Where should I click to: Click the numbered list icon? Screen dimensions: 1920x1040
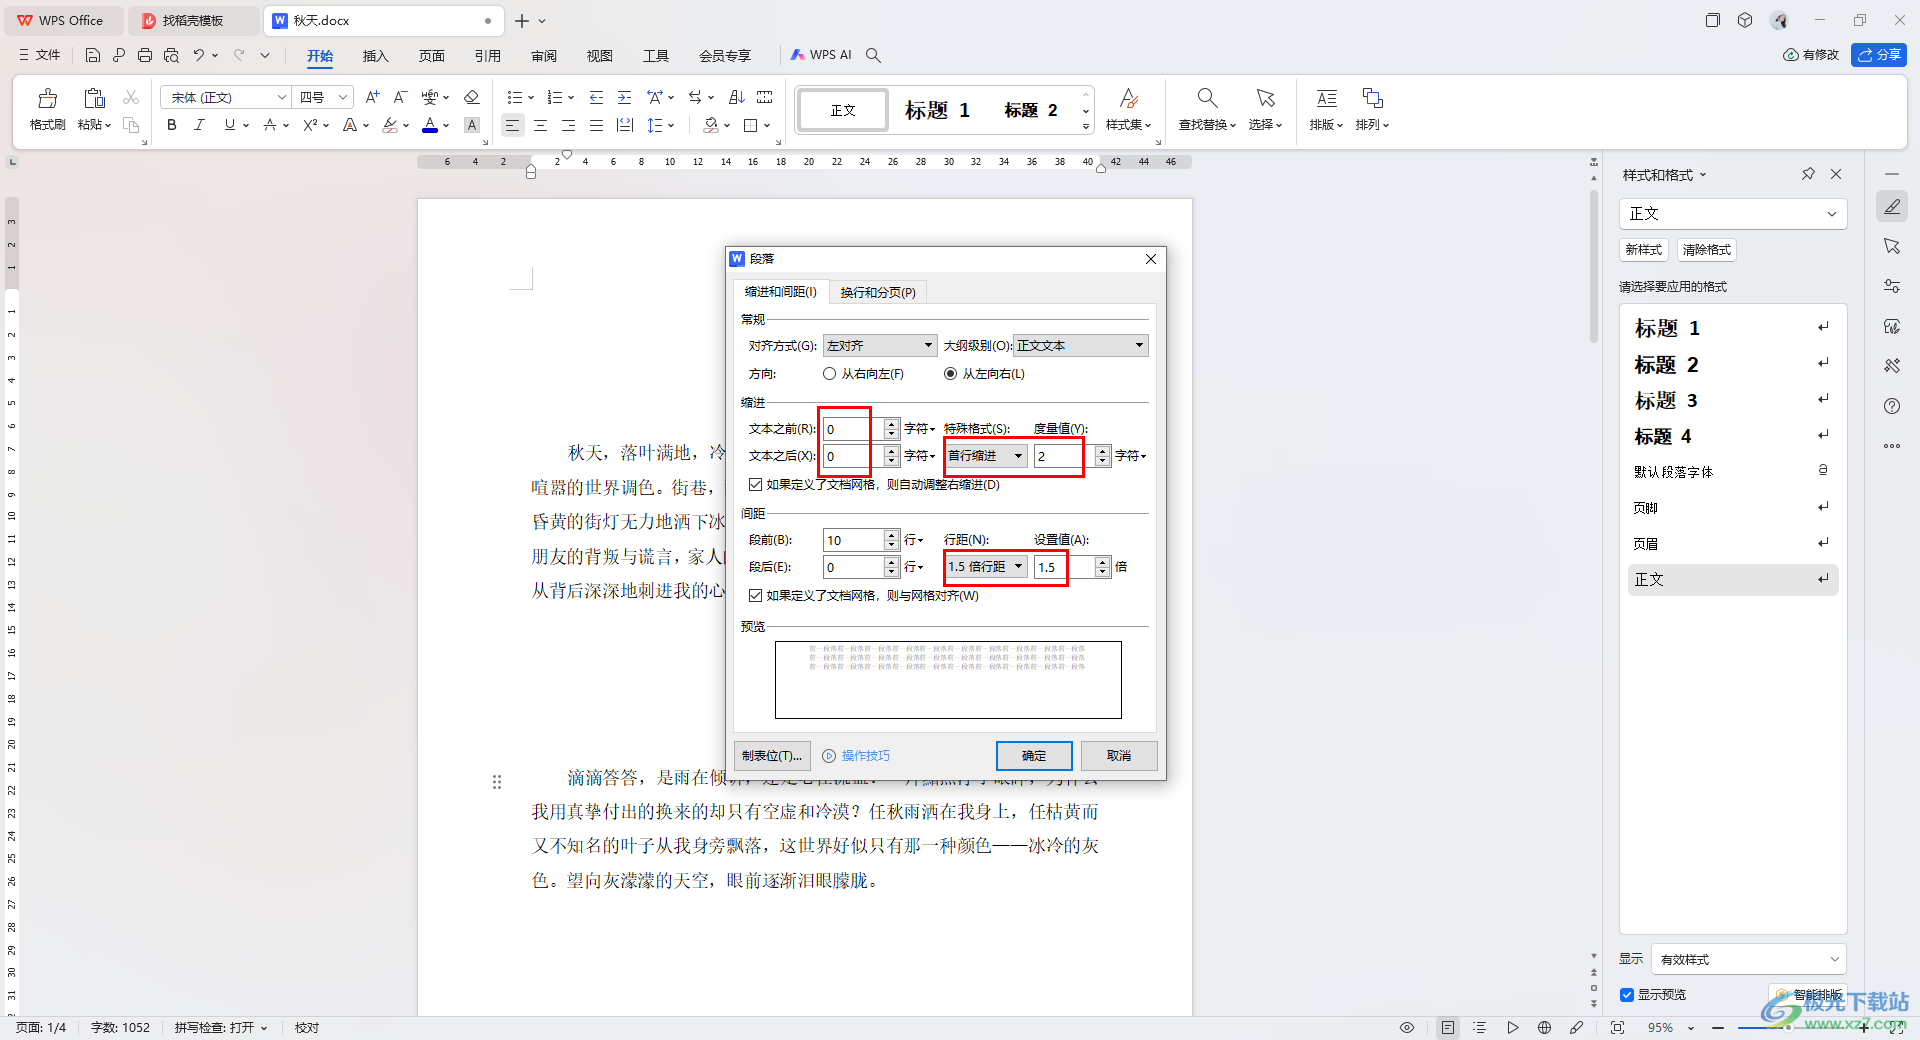coord(555,97)
